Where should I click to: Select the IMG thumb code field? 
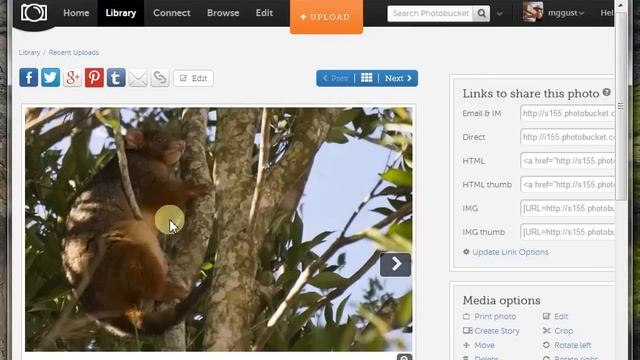coord(567,232)
